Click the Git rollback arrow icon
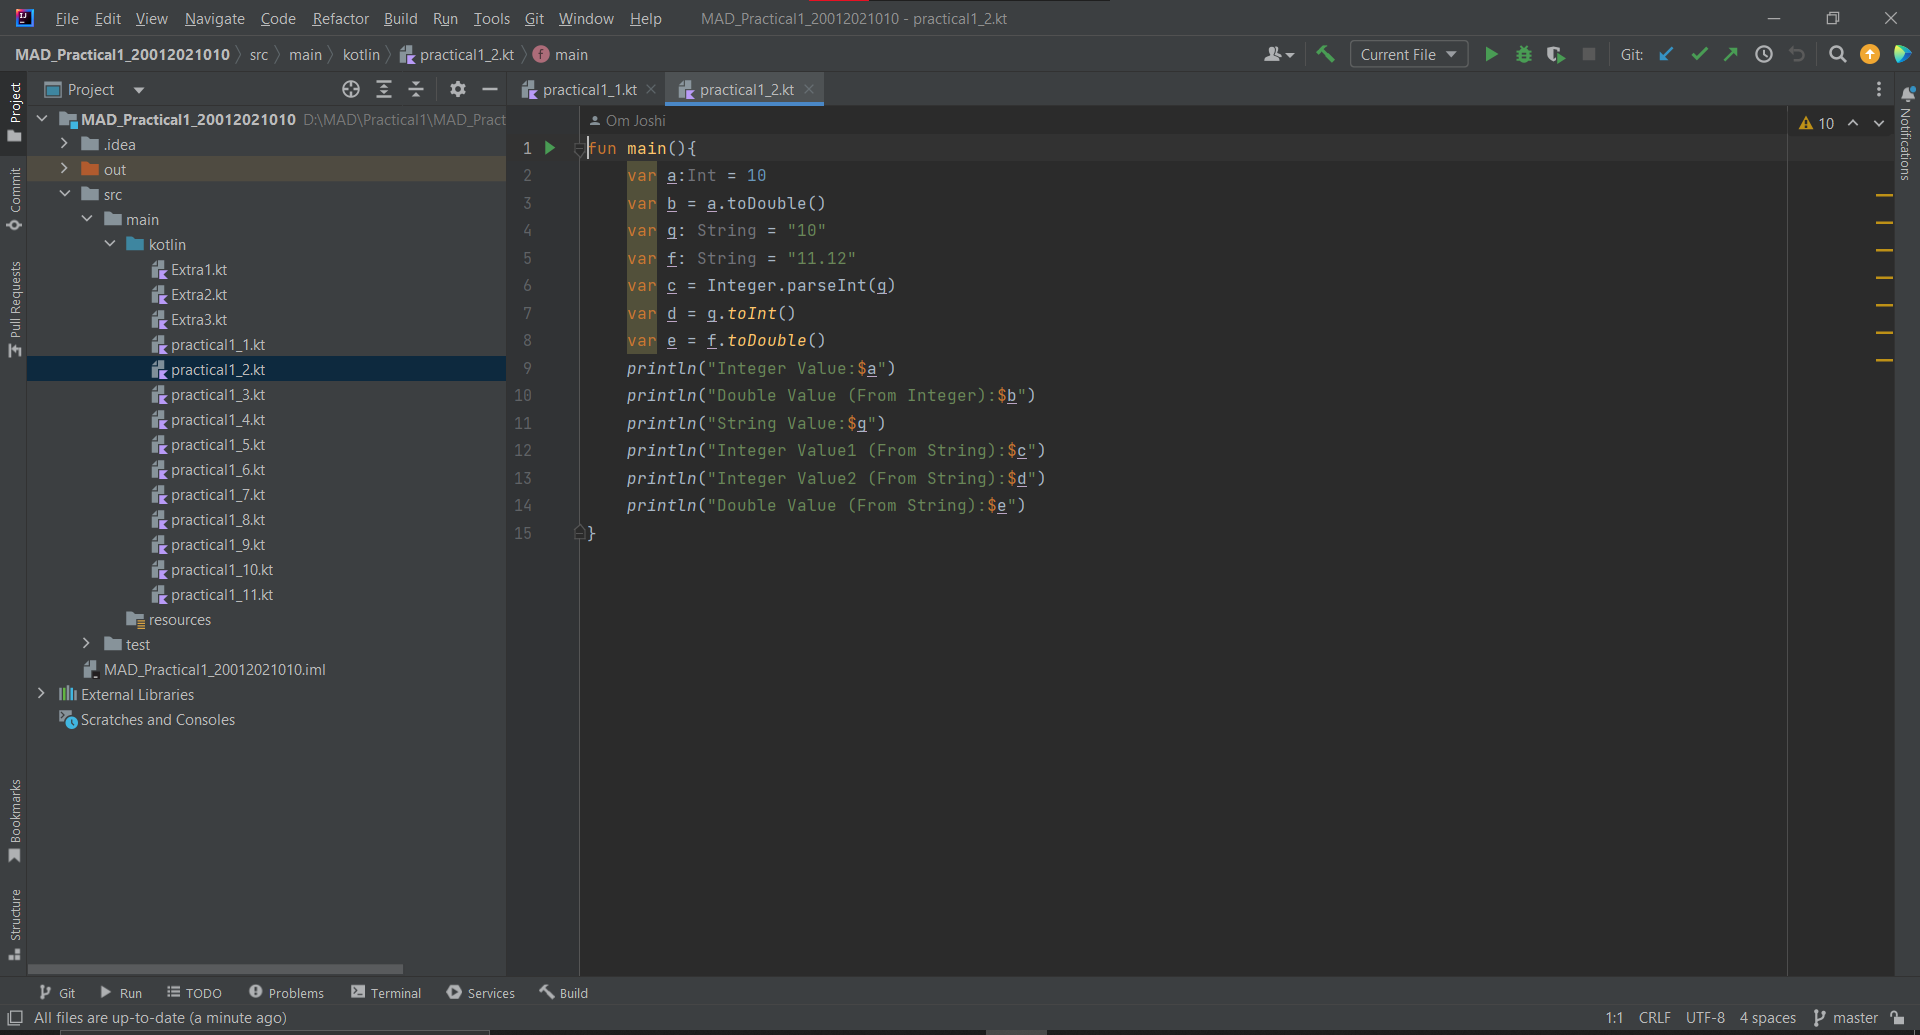Screen dimensions: 1920x1035 coord(1797,54)
